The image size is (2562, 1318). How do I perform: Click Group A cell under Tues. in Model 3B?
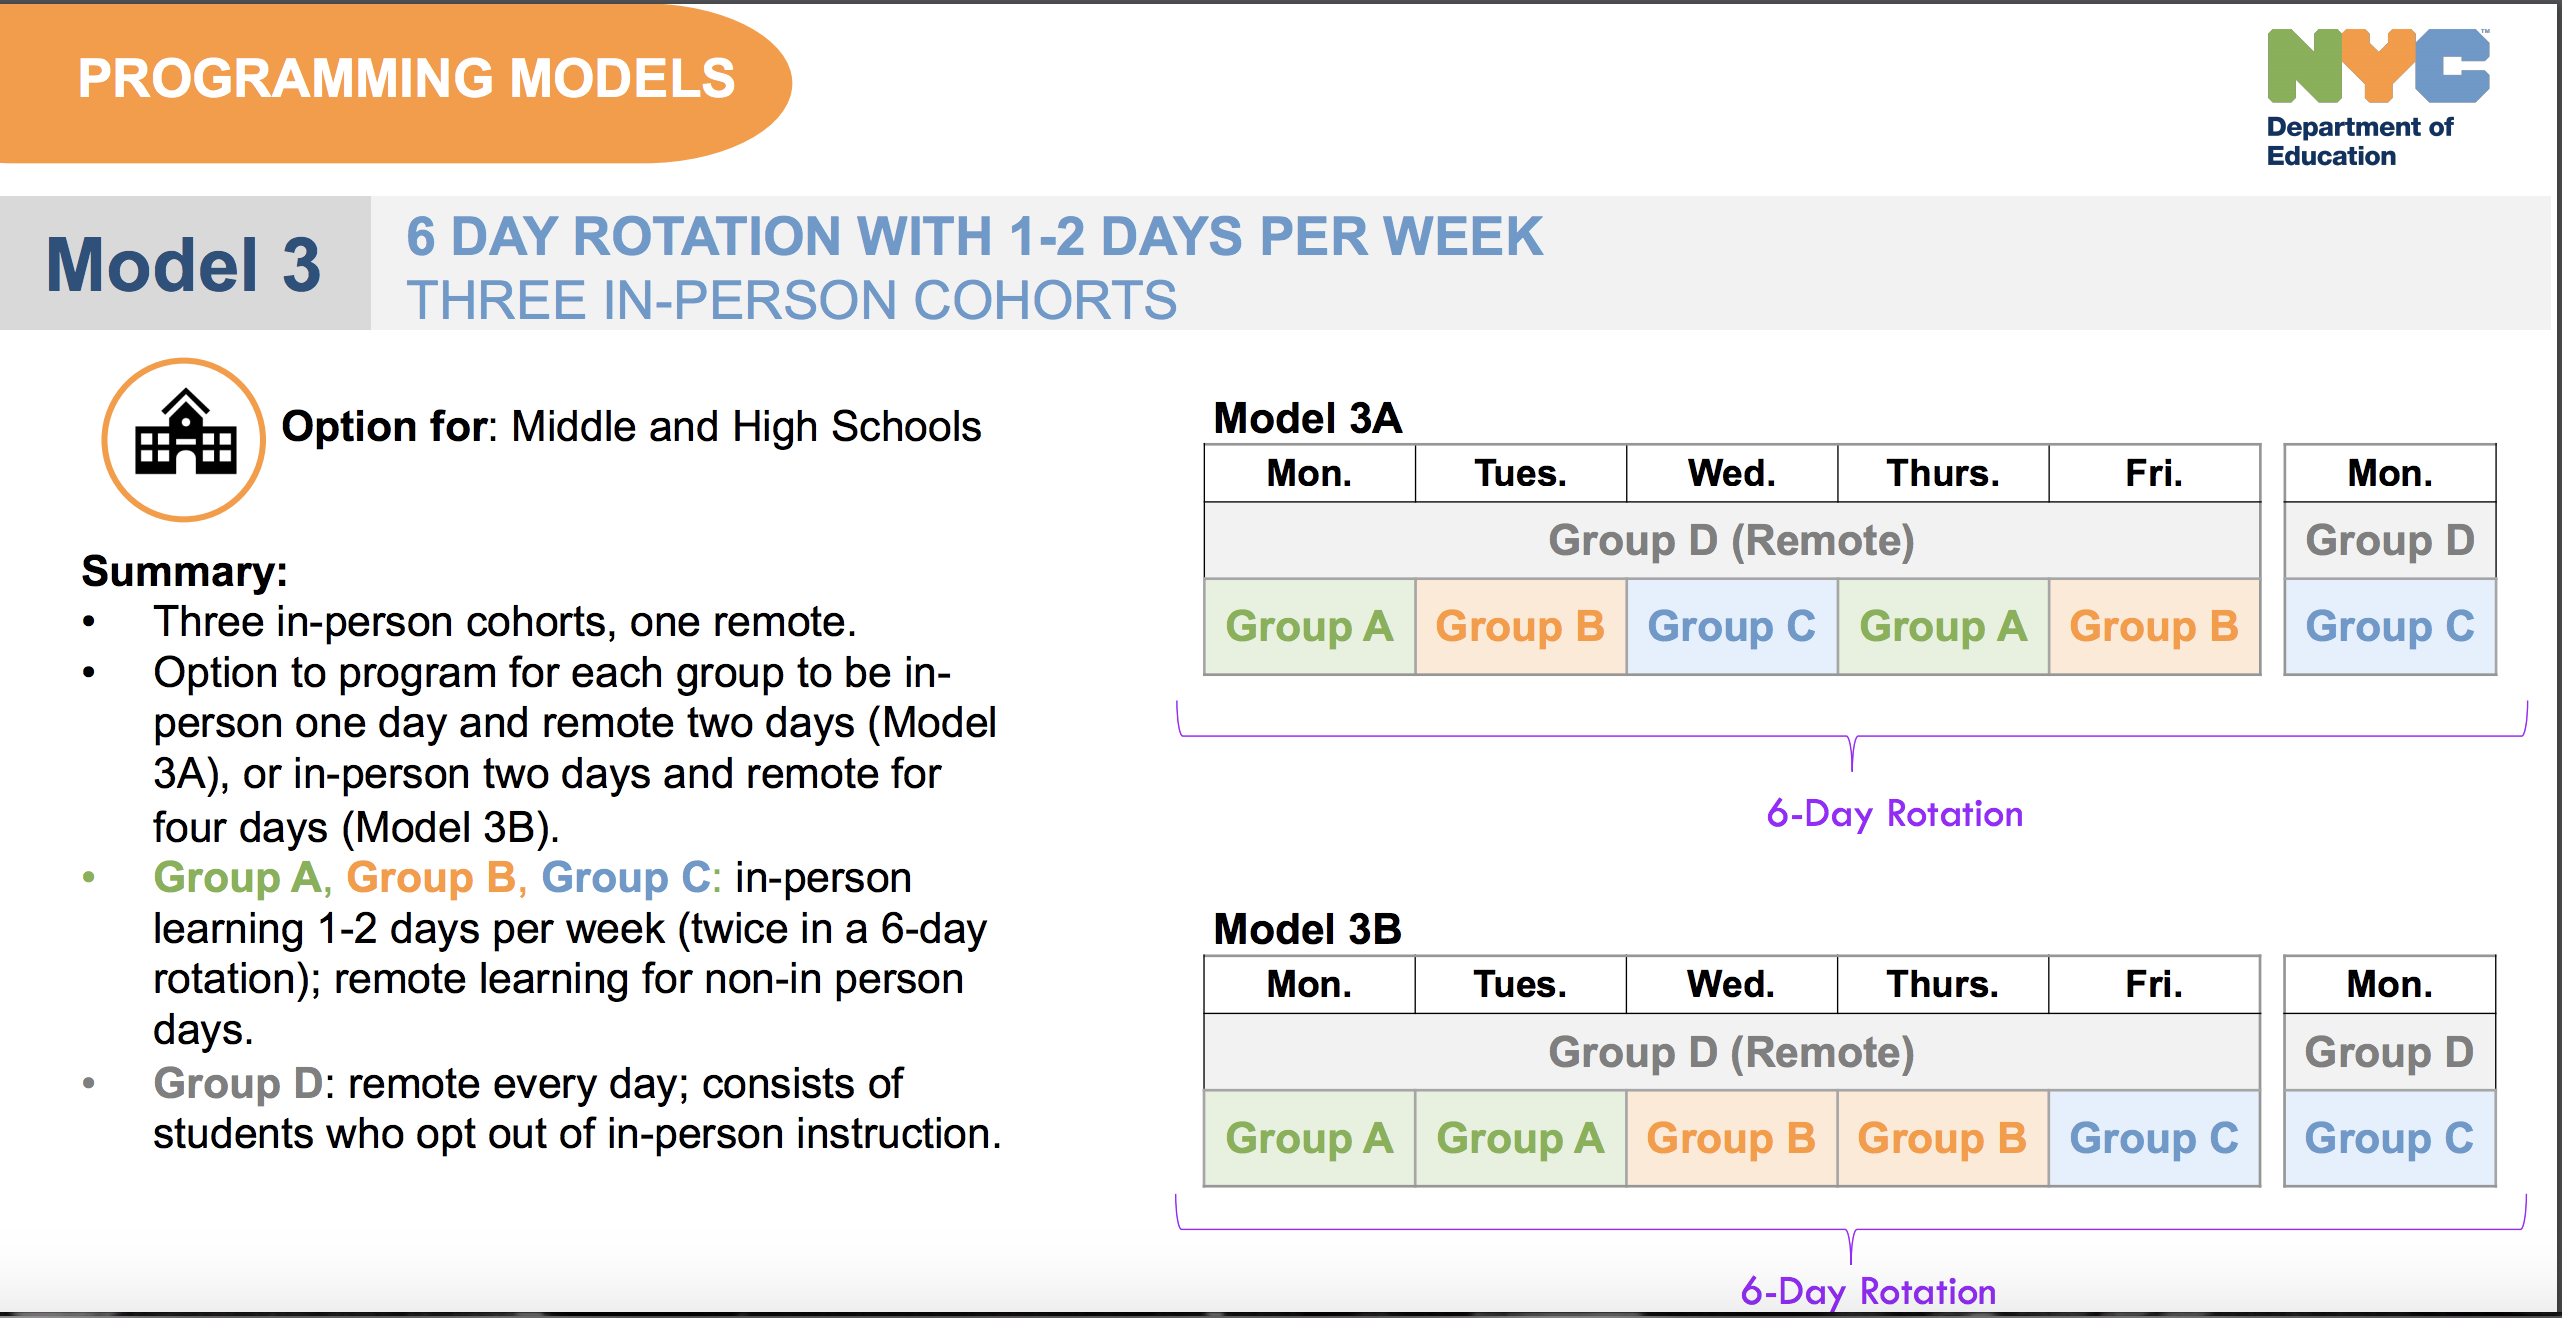(x=1520, y=1138)
